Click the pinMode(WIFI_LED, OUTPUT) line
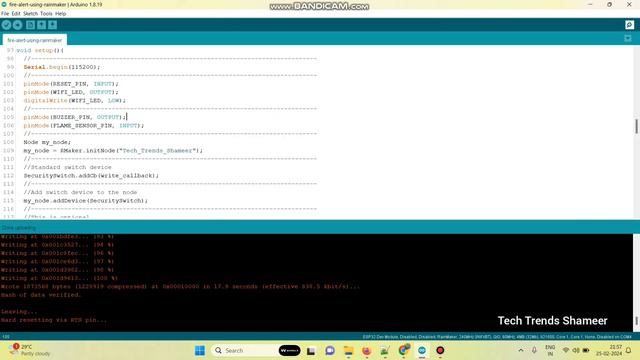This screenshot has width=640, height=360. point(71,92)
